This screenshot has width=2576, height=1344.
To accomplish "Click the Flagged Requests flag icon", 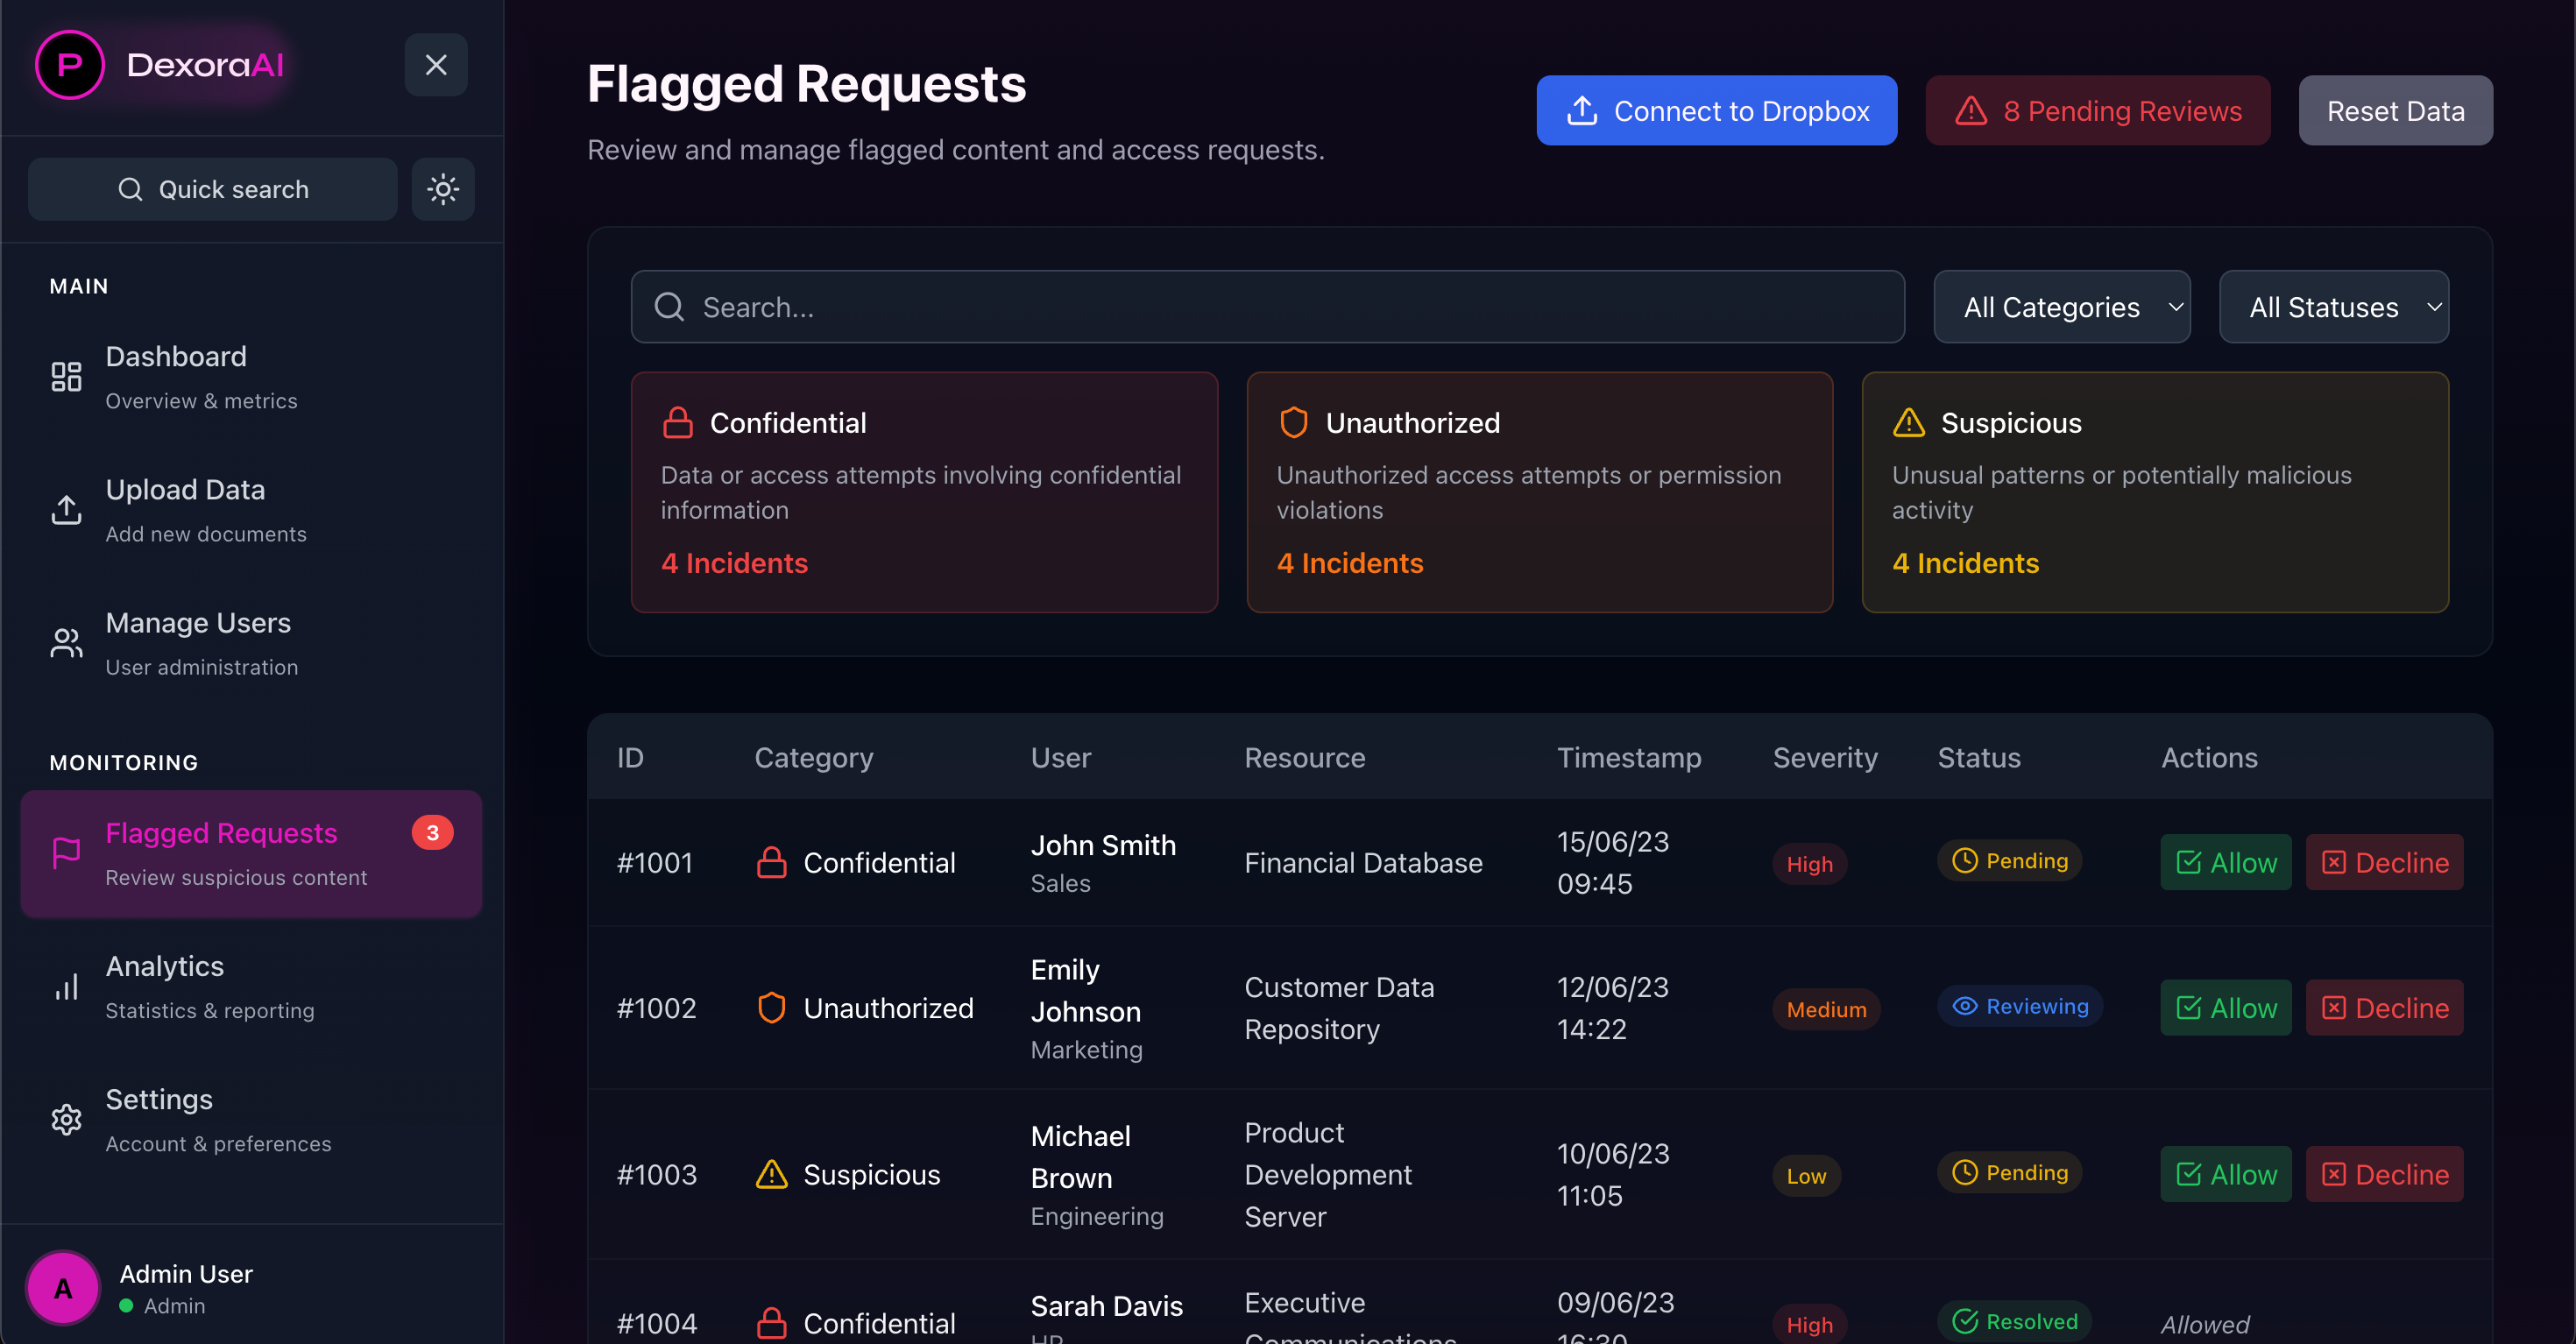I will [66, 853].
